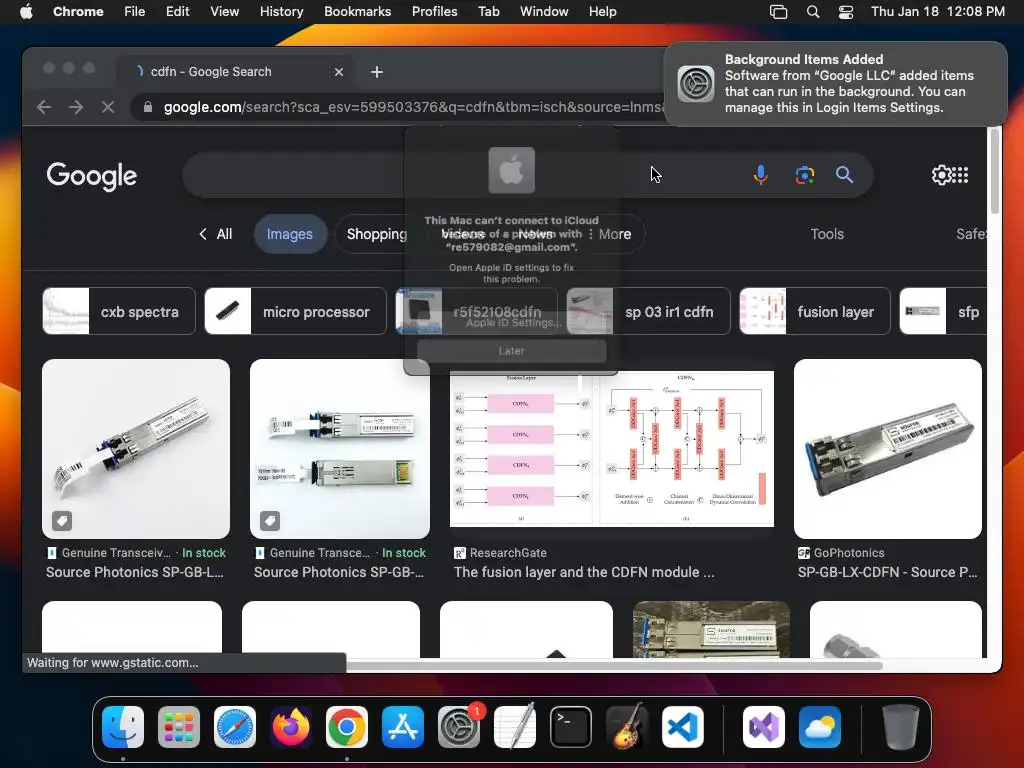Open the Google apps grid icon
1024x768 pixels.
(x=961, y=175)
